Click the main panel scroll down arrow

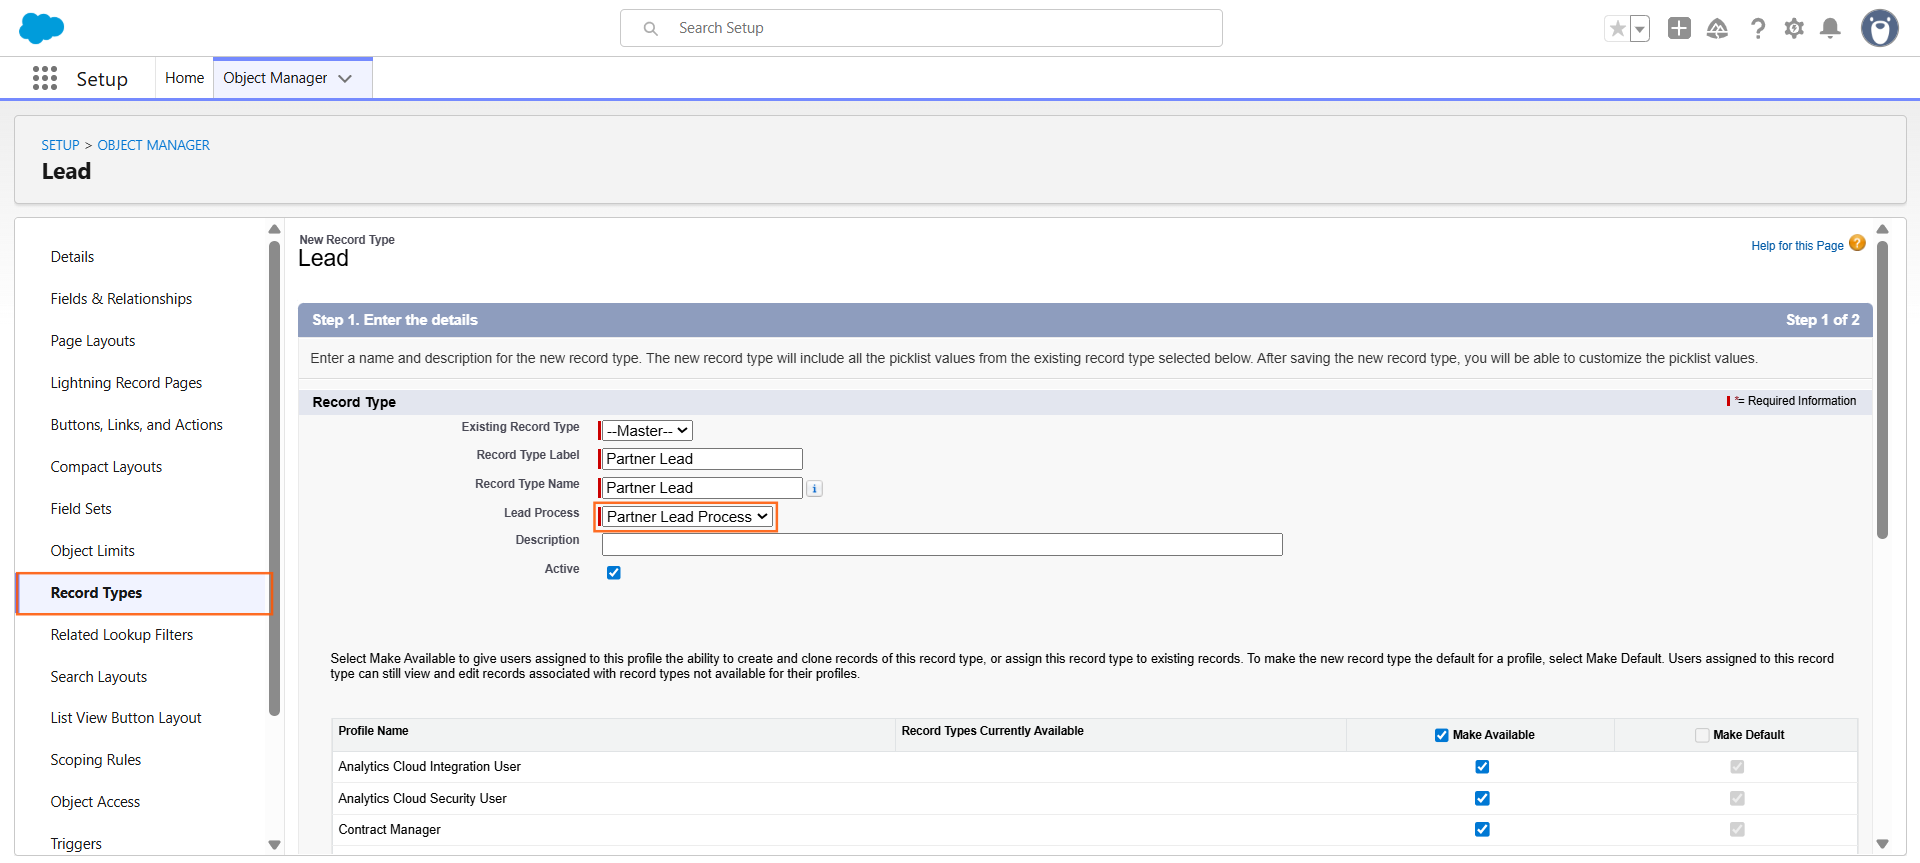1882,845
